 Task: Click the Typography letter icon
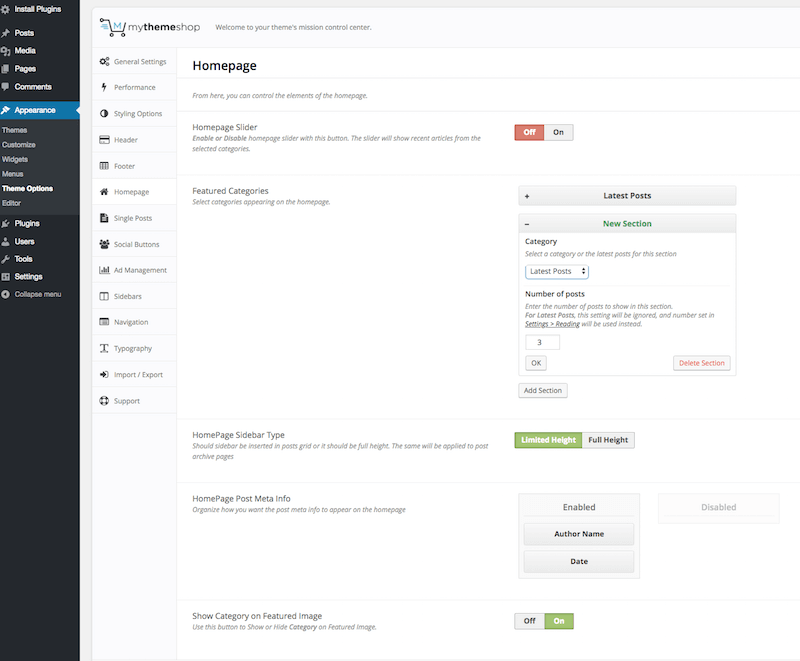(x=104, y=348)
